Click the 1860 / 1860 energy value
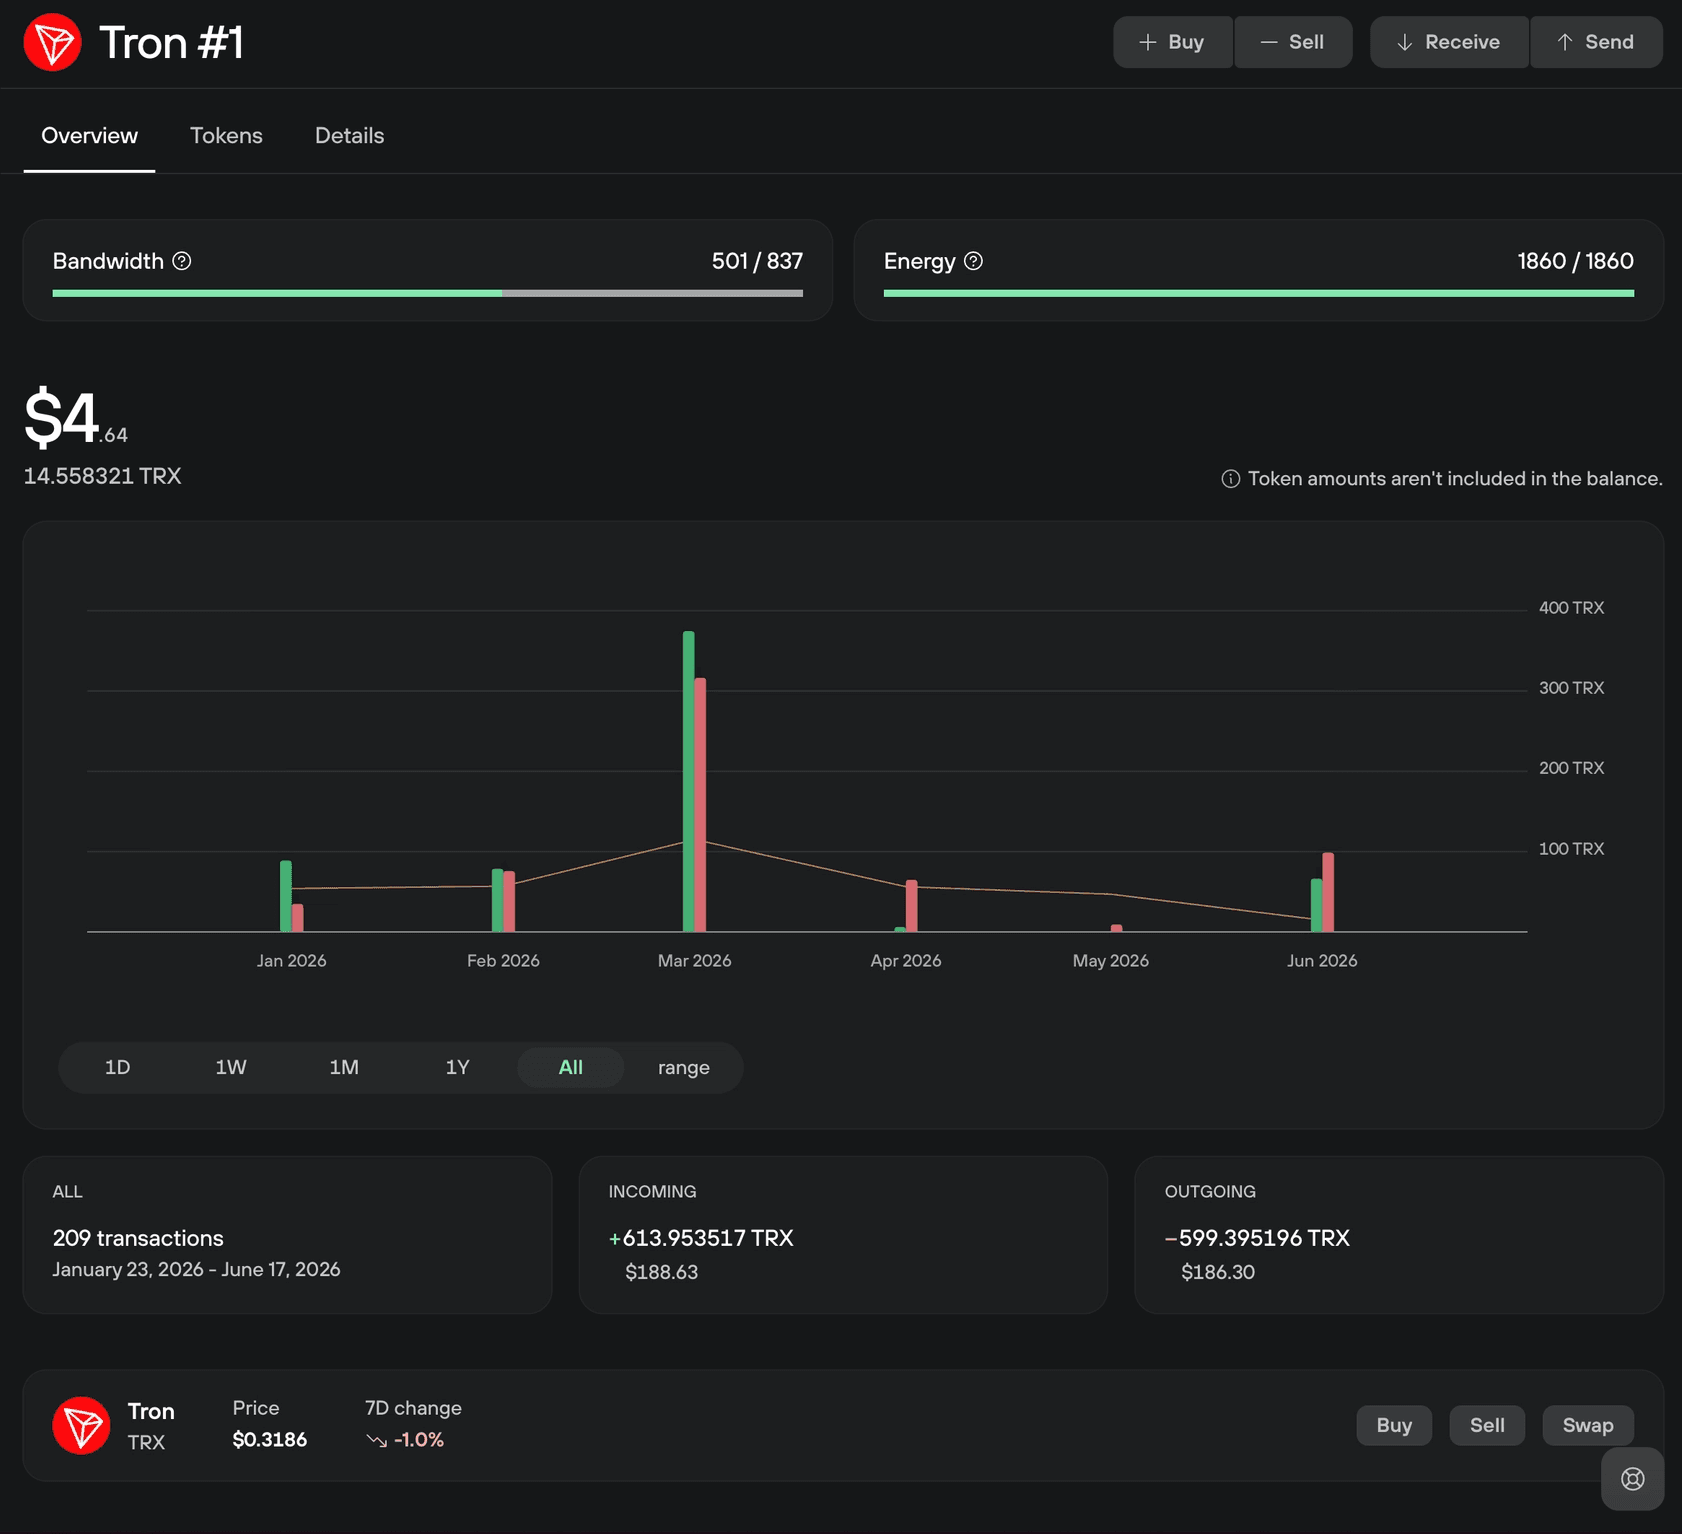1682x1534 pixels. click(x=1575, y=261)
